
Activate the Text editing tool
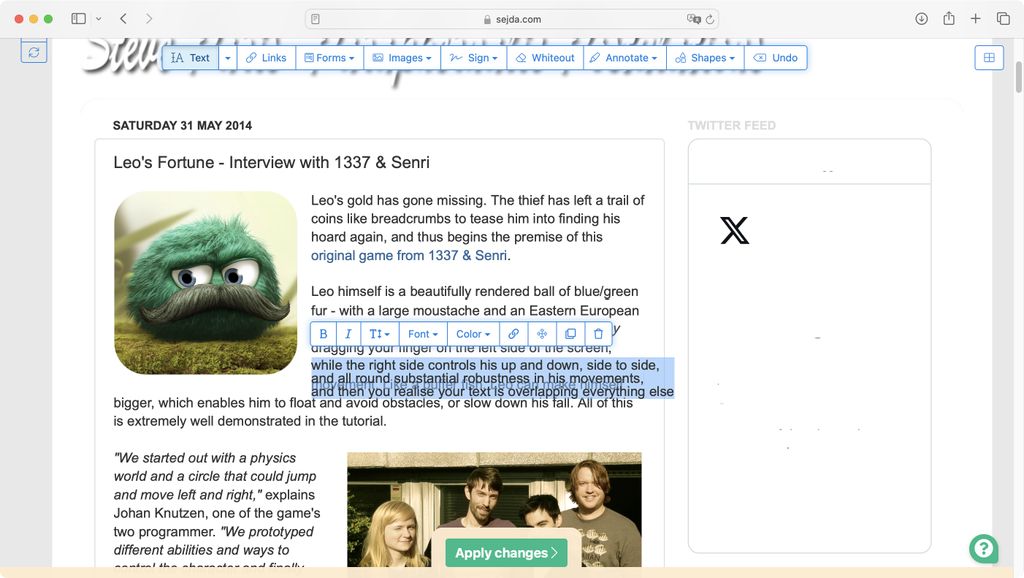(x=190, y=57)
